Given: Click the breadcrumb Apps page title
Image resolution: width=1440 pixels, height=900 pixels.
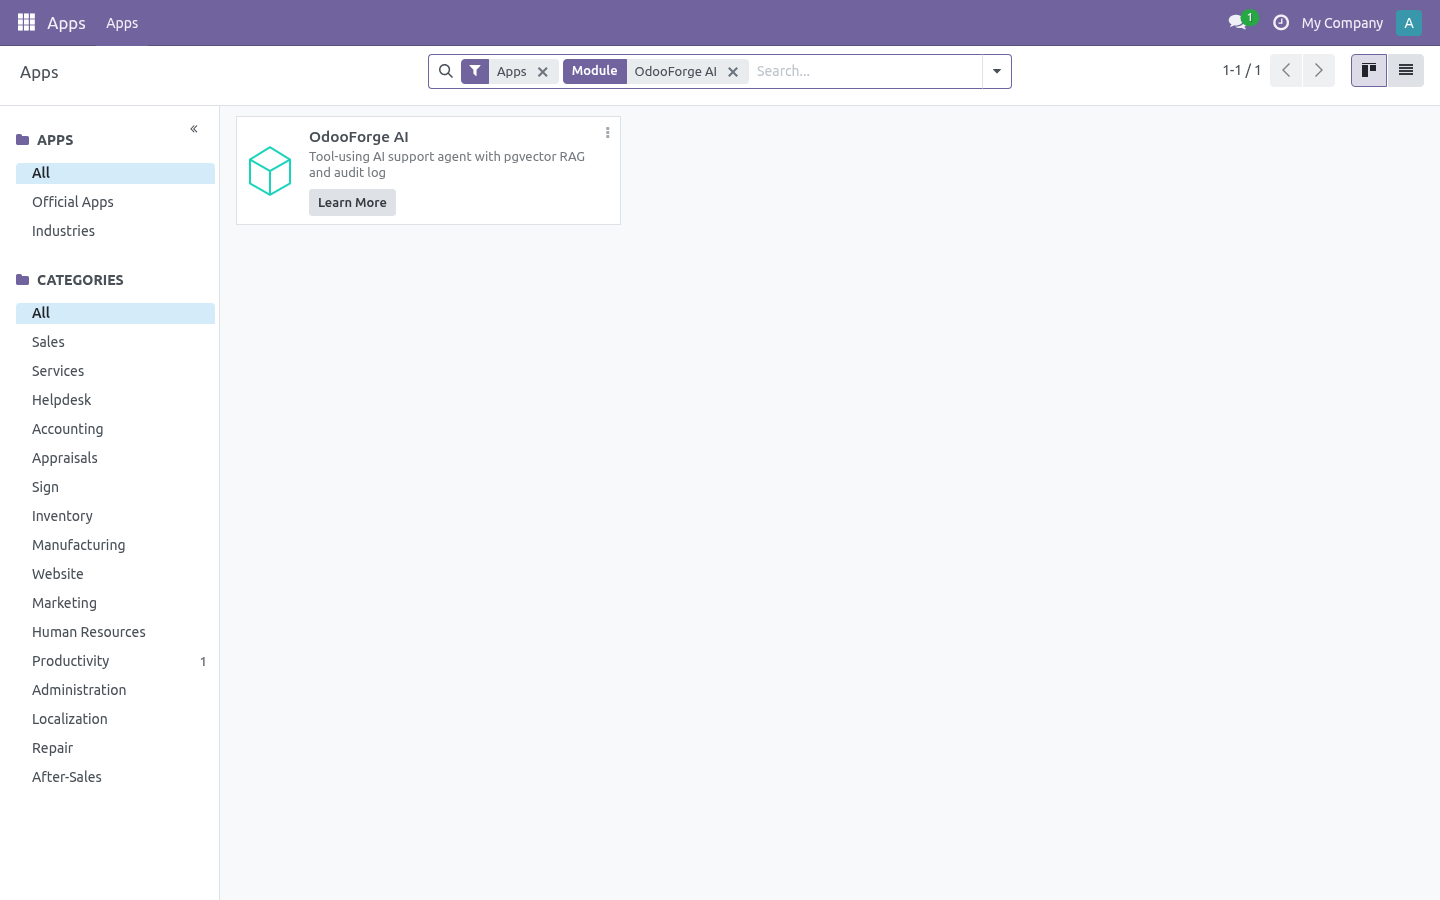Looking at the screenshot, I should click(39, 72).
